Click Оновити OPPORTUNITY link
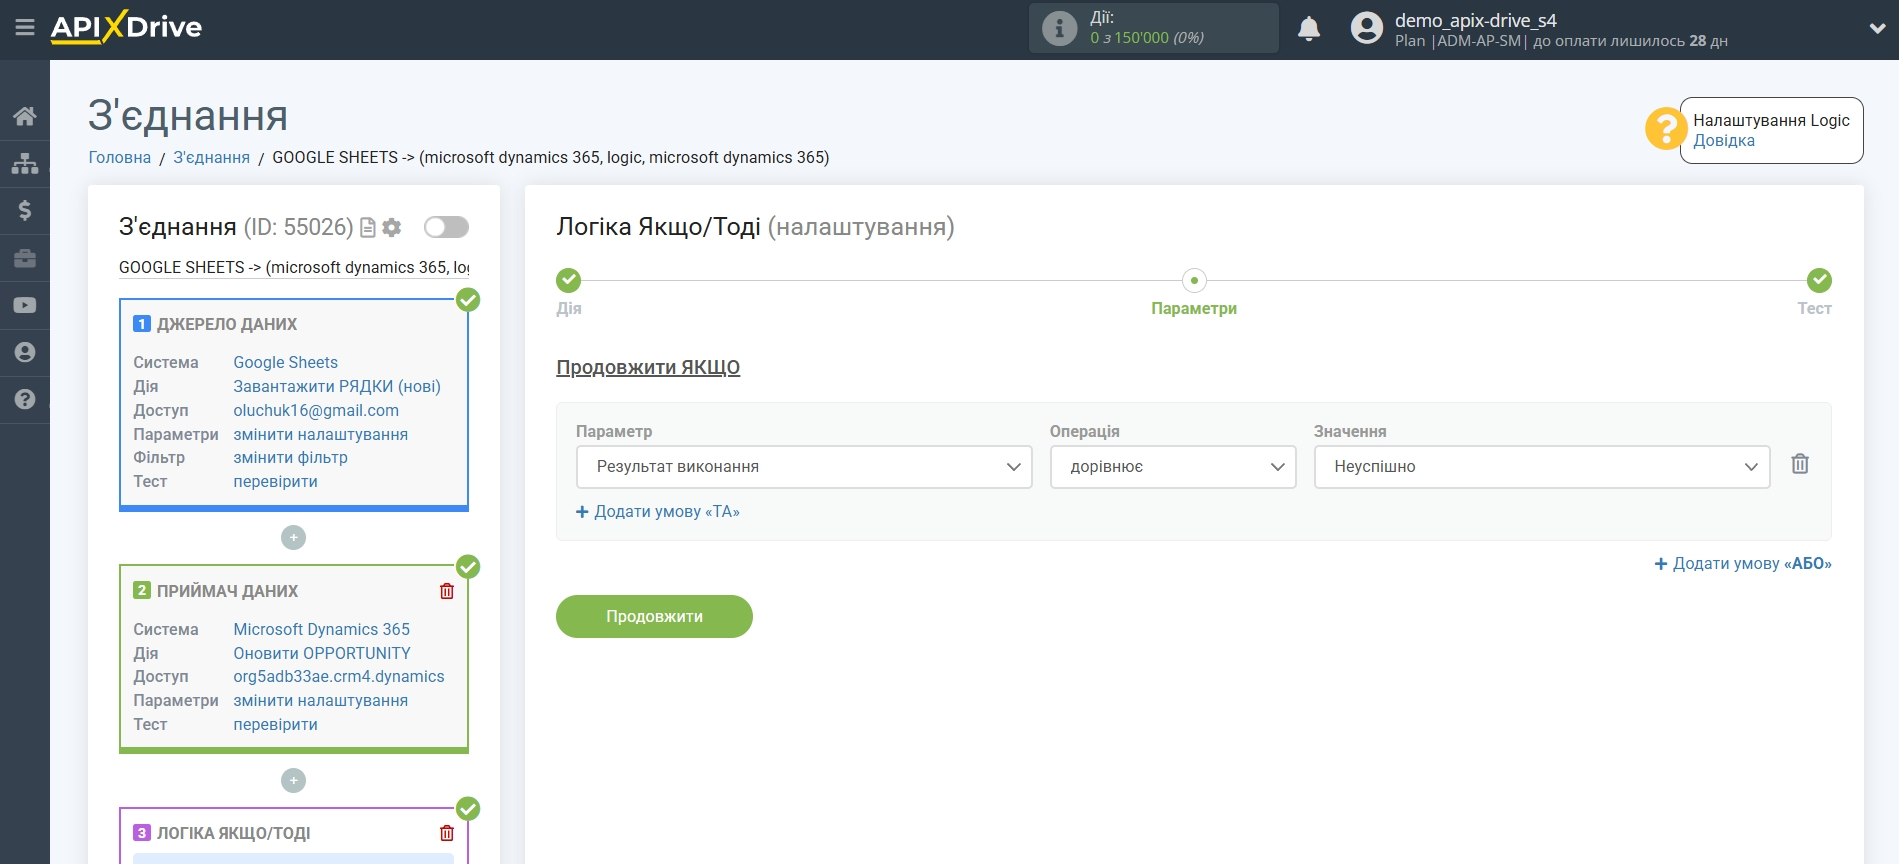Screen dimensions: 1899x864 click(x=322, y=654)
